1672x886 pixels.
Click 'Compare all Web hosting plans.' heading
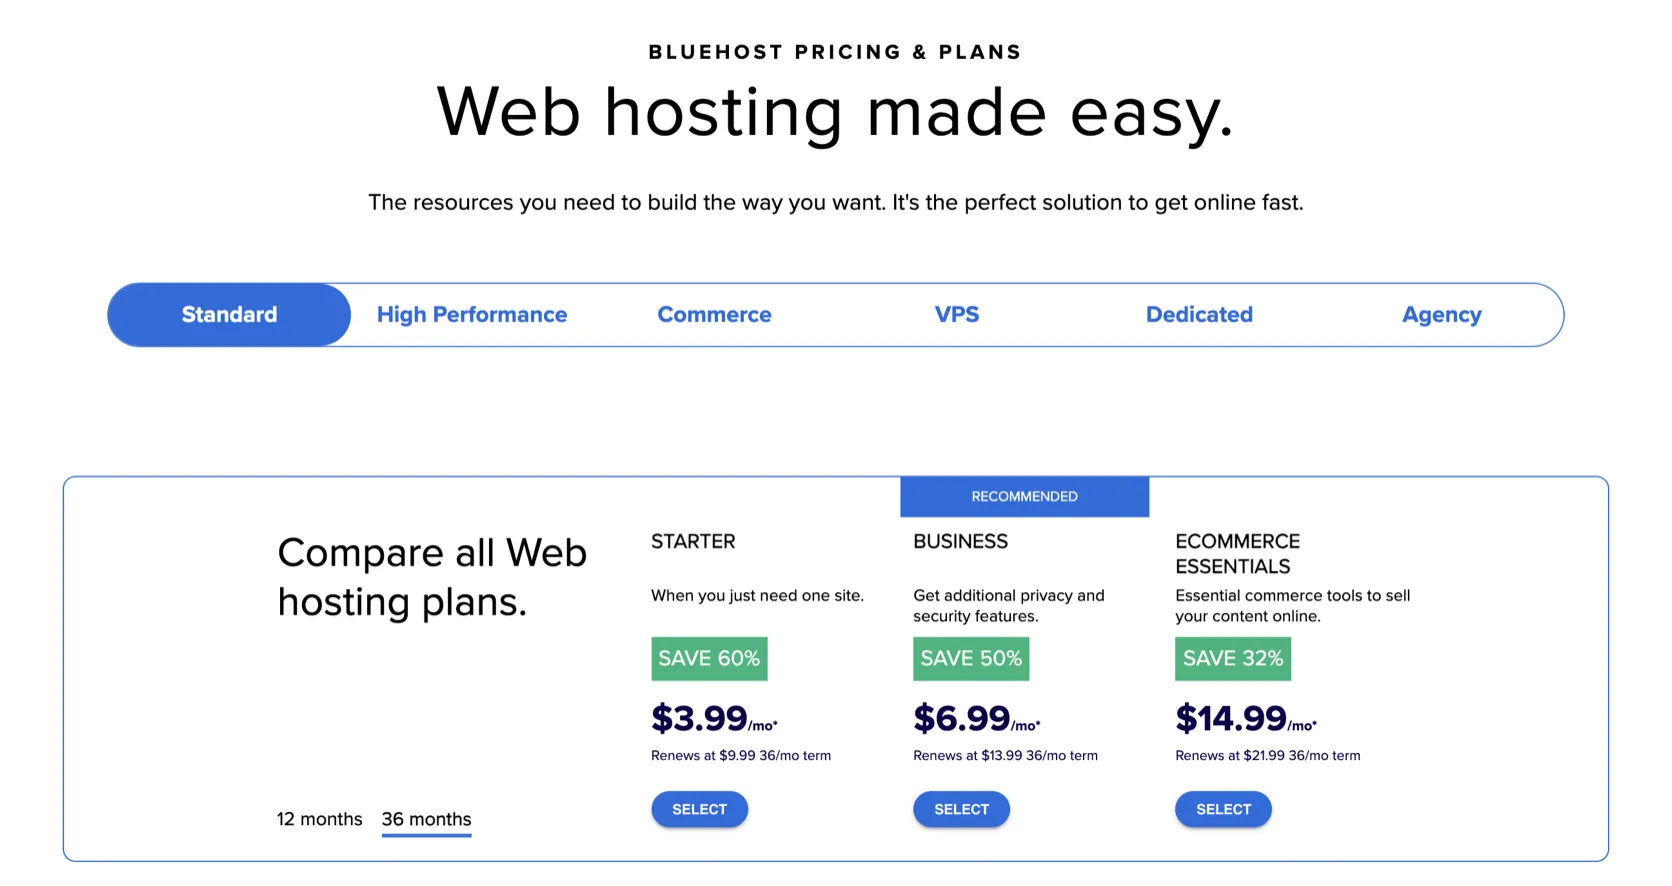pyautogui.click(x=432, y=577)
